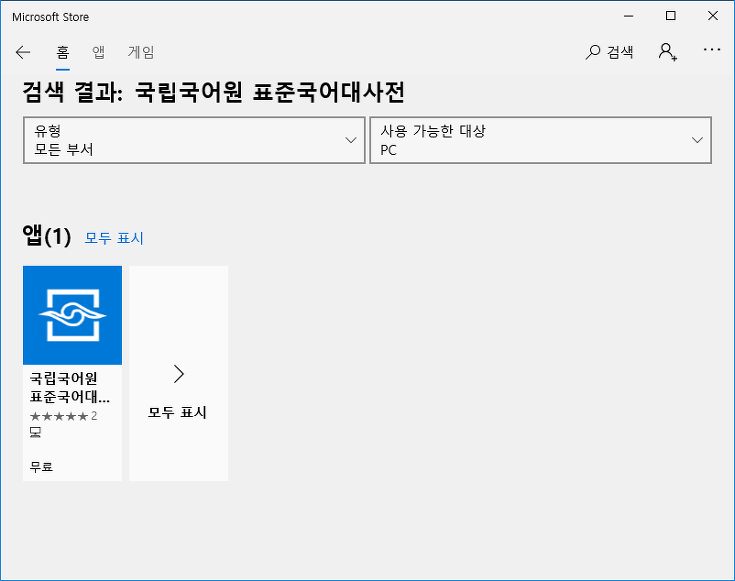The width and height of the screenshot is (735, 581).
Task: Click the 모두 표시 tile label
Action: pos(177,413)
